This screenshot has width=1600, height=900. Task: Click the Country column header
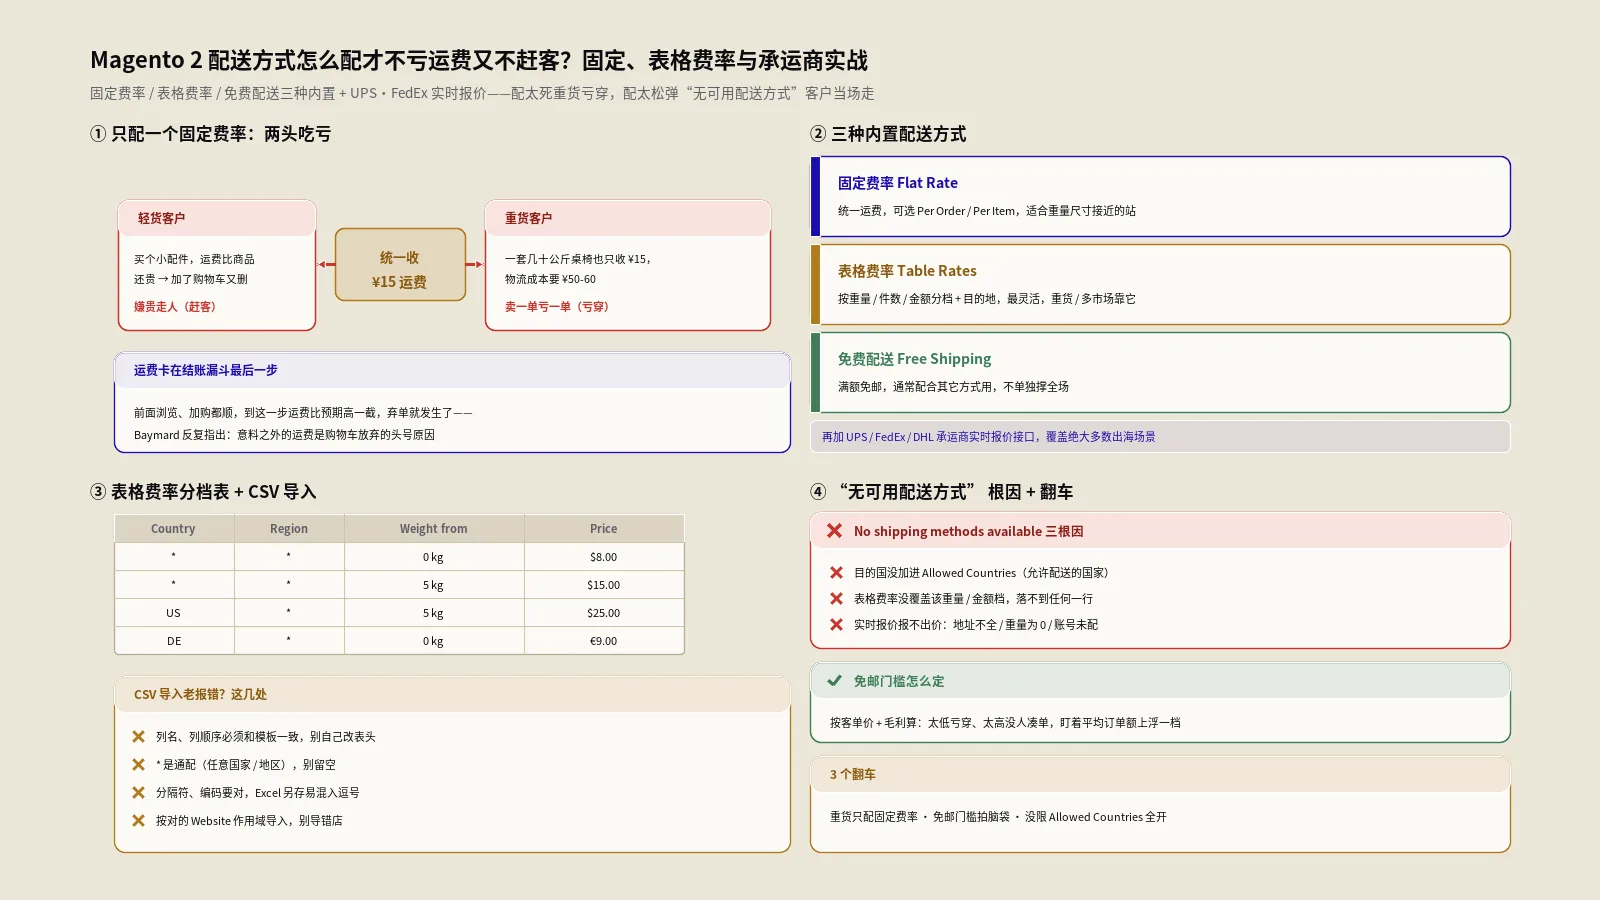pos(173,529)
